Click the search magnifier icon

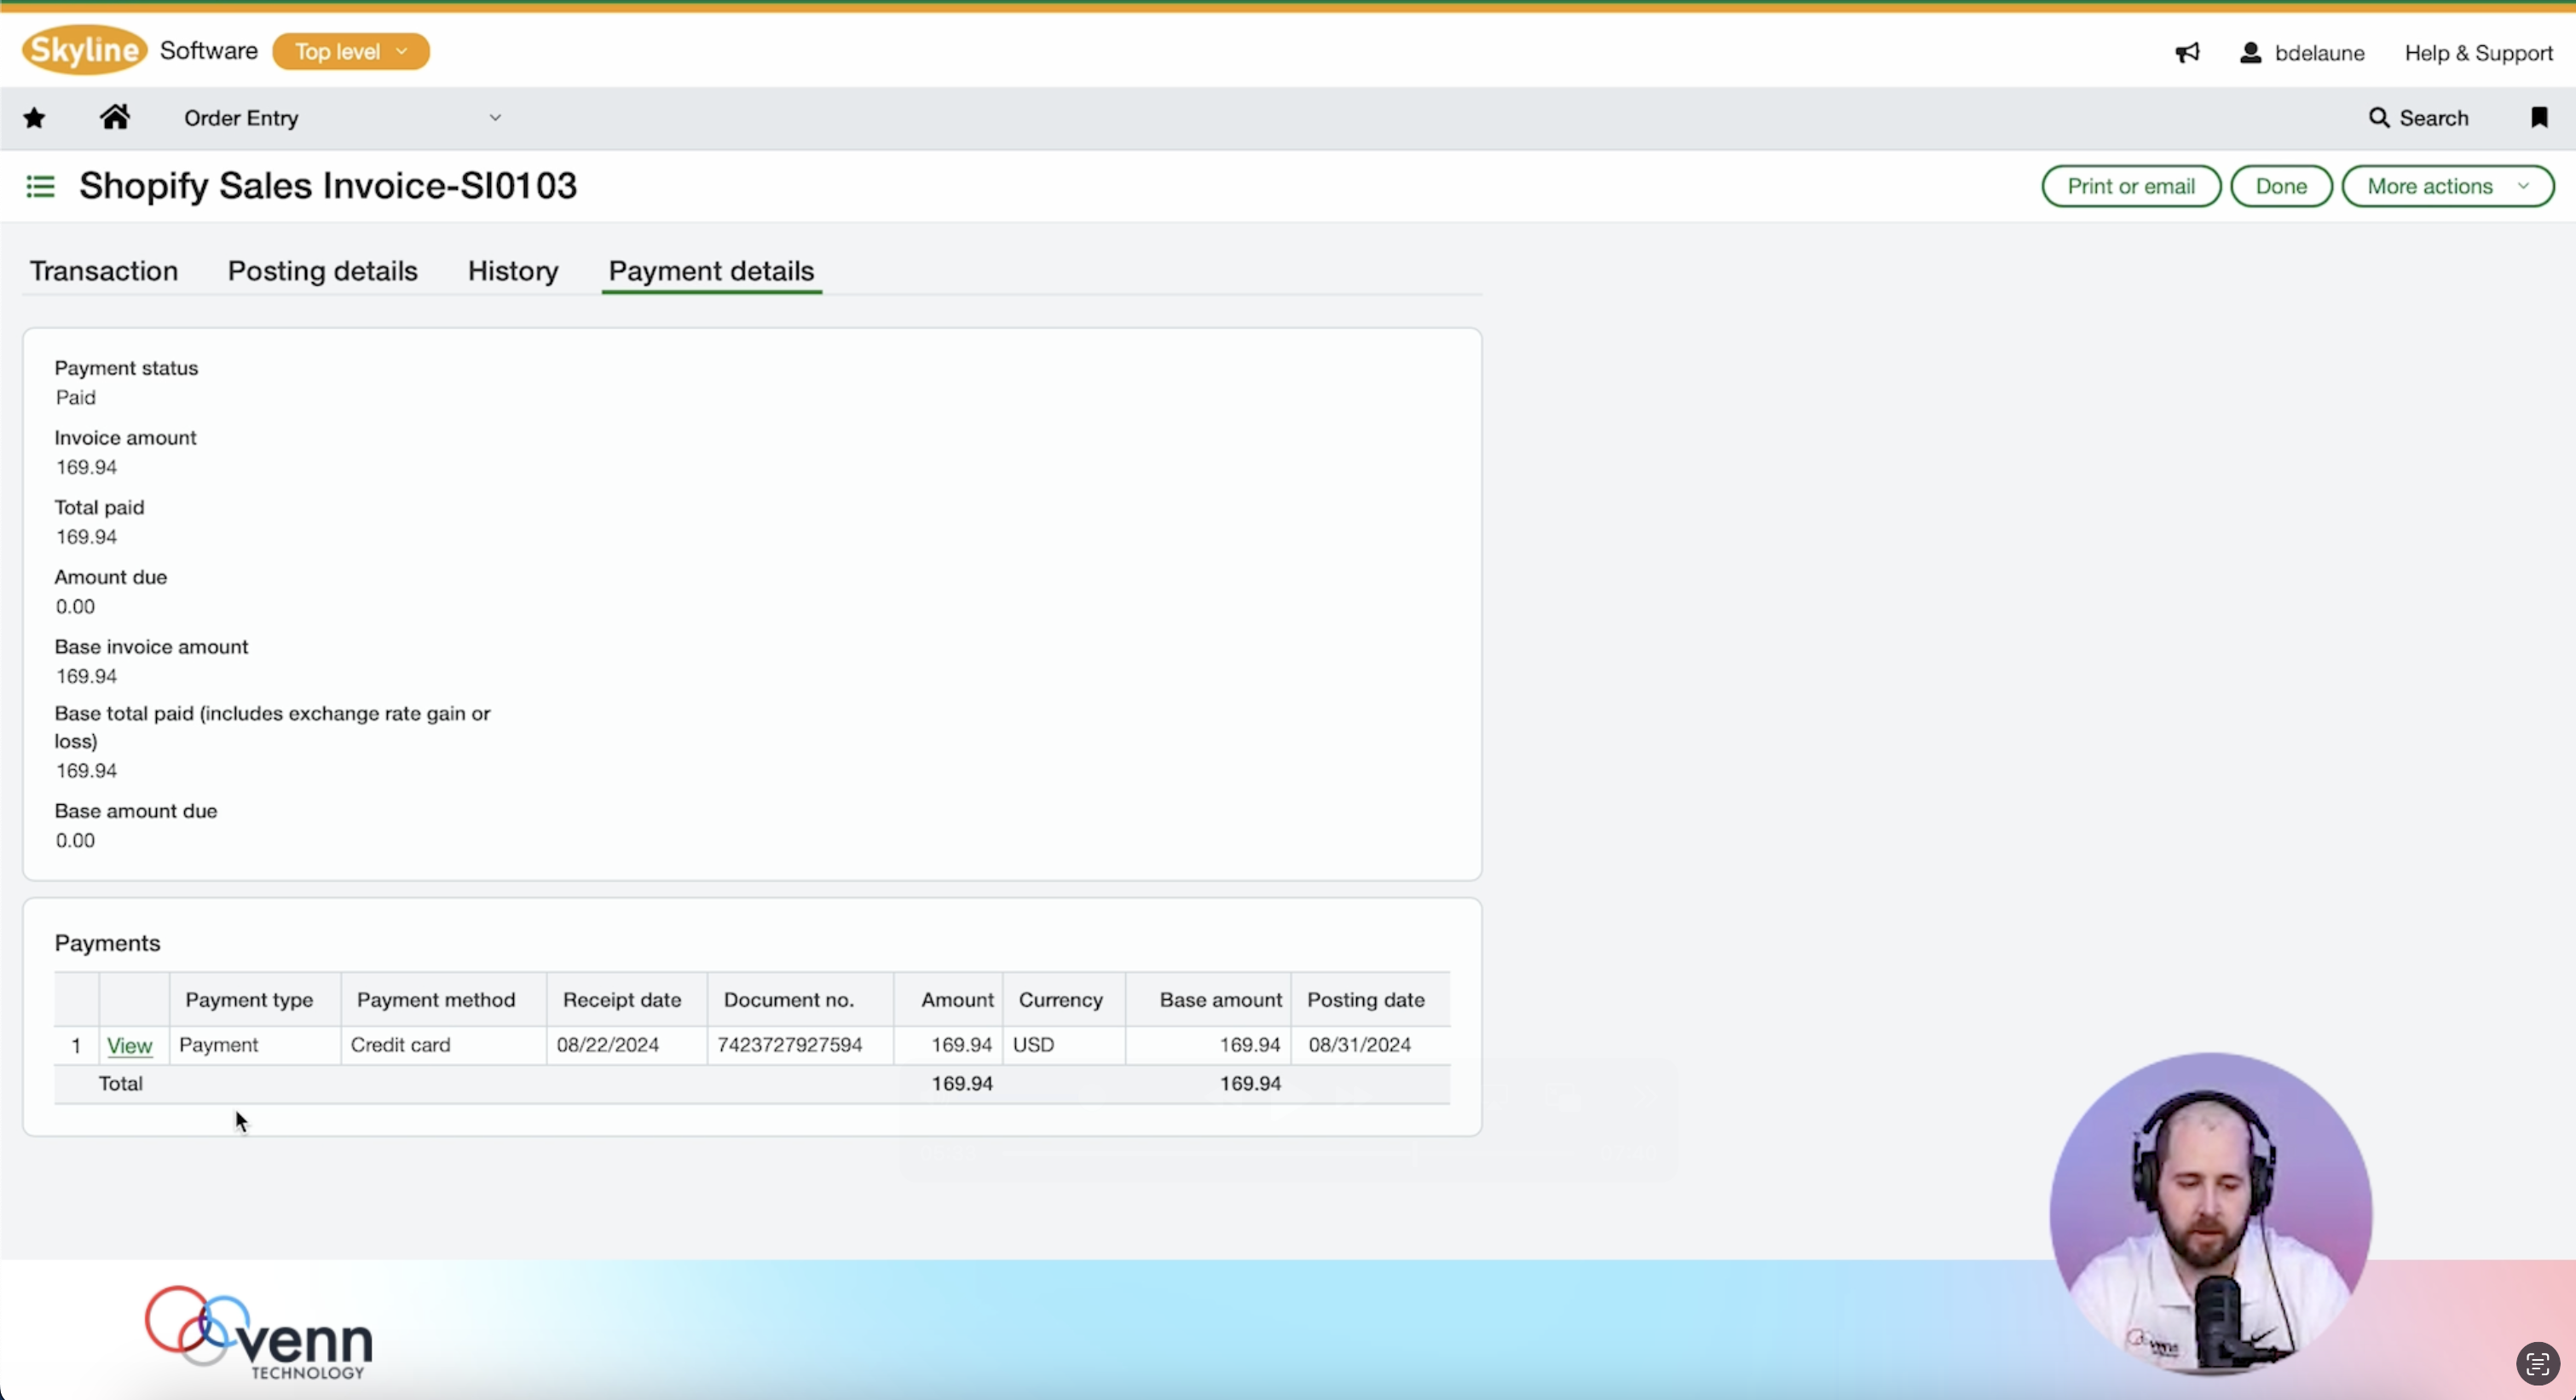click(x=2379, y=118)
